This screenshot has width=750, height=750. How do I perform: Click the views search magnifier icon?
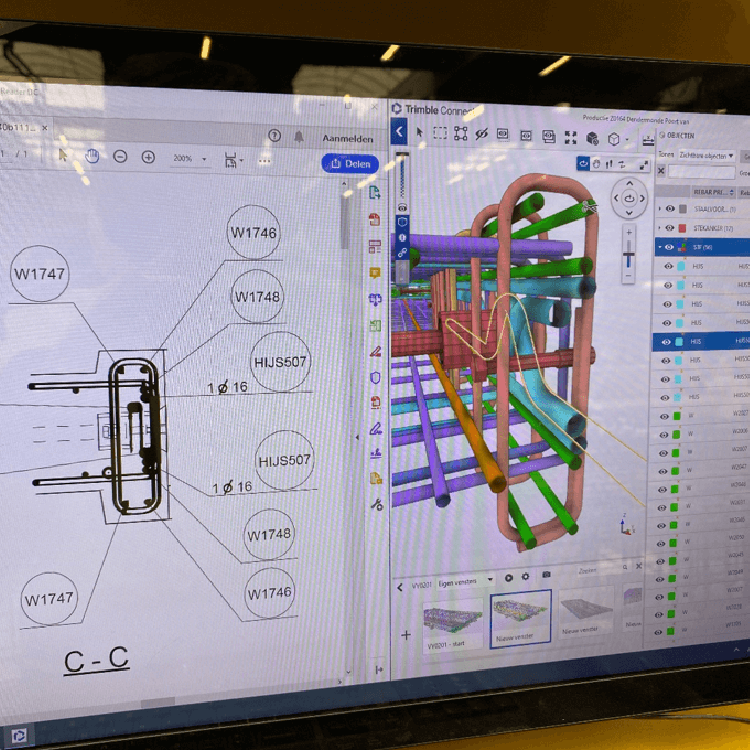pyautogui.click(x=625, y=567)
